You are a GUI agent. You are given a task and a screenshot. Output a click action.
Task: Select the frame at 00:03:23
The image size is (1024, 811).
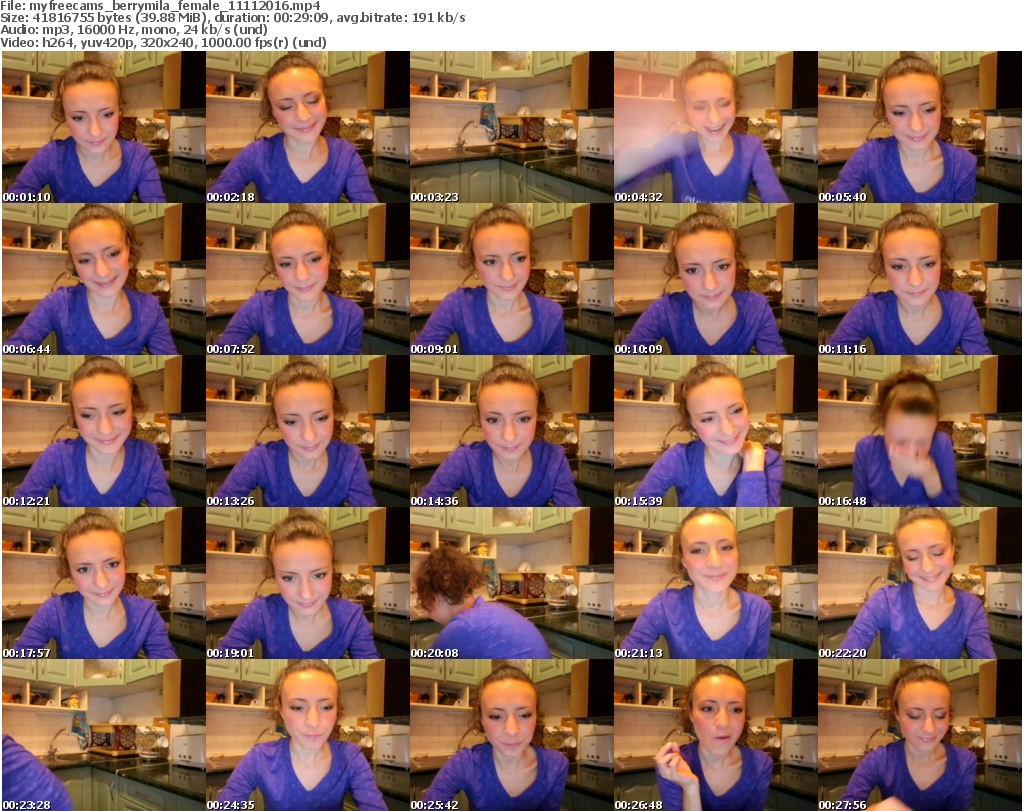(x=511, y=127)
